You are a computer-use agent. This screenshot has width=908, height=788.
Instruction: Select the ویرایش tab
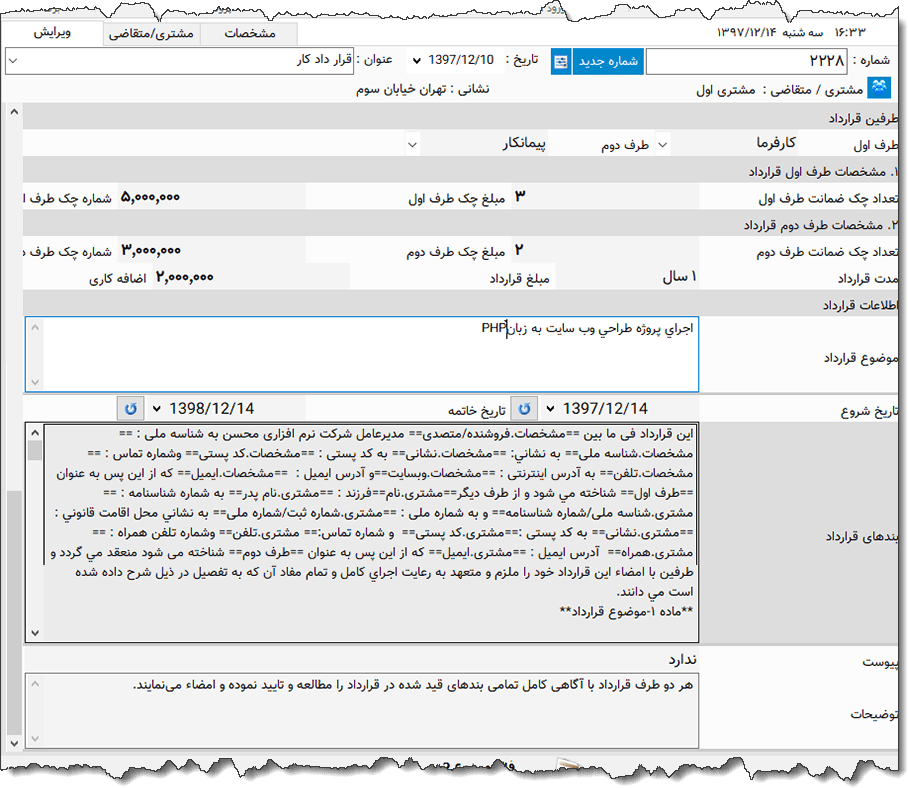[x=52, y=33]
